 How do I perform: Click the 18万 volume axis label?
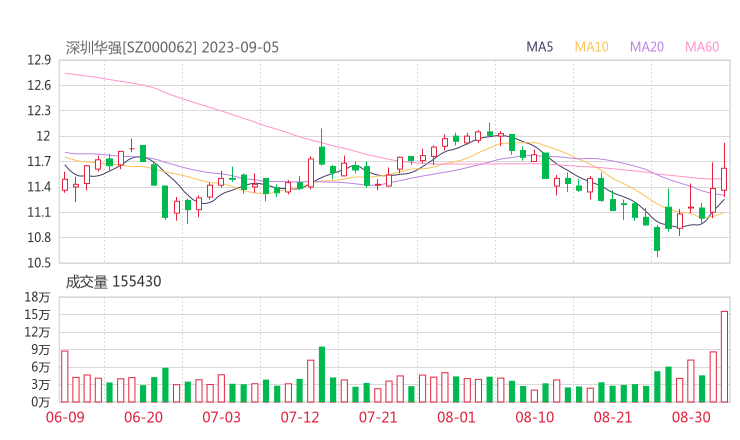[37, 297]
